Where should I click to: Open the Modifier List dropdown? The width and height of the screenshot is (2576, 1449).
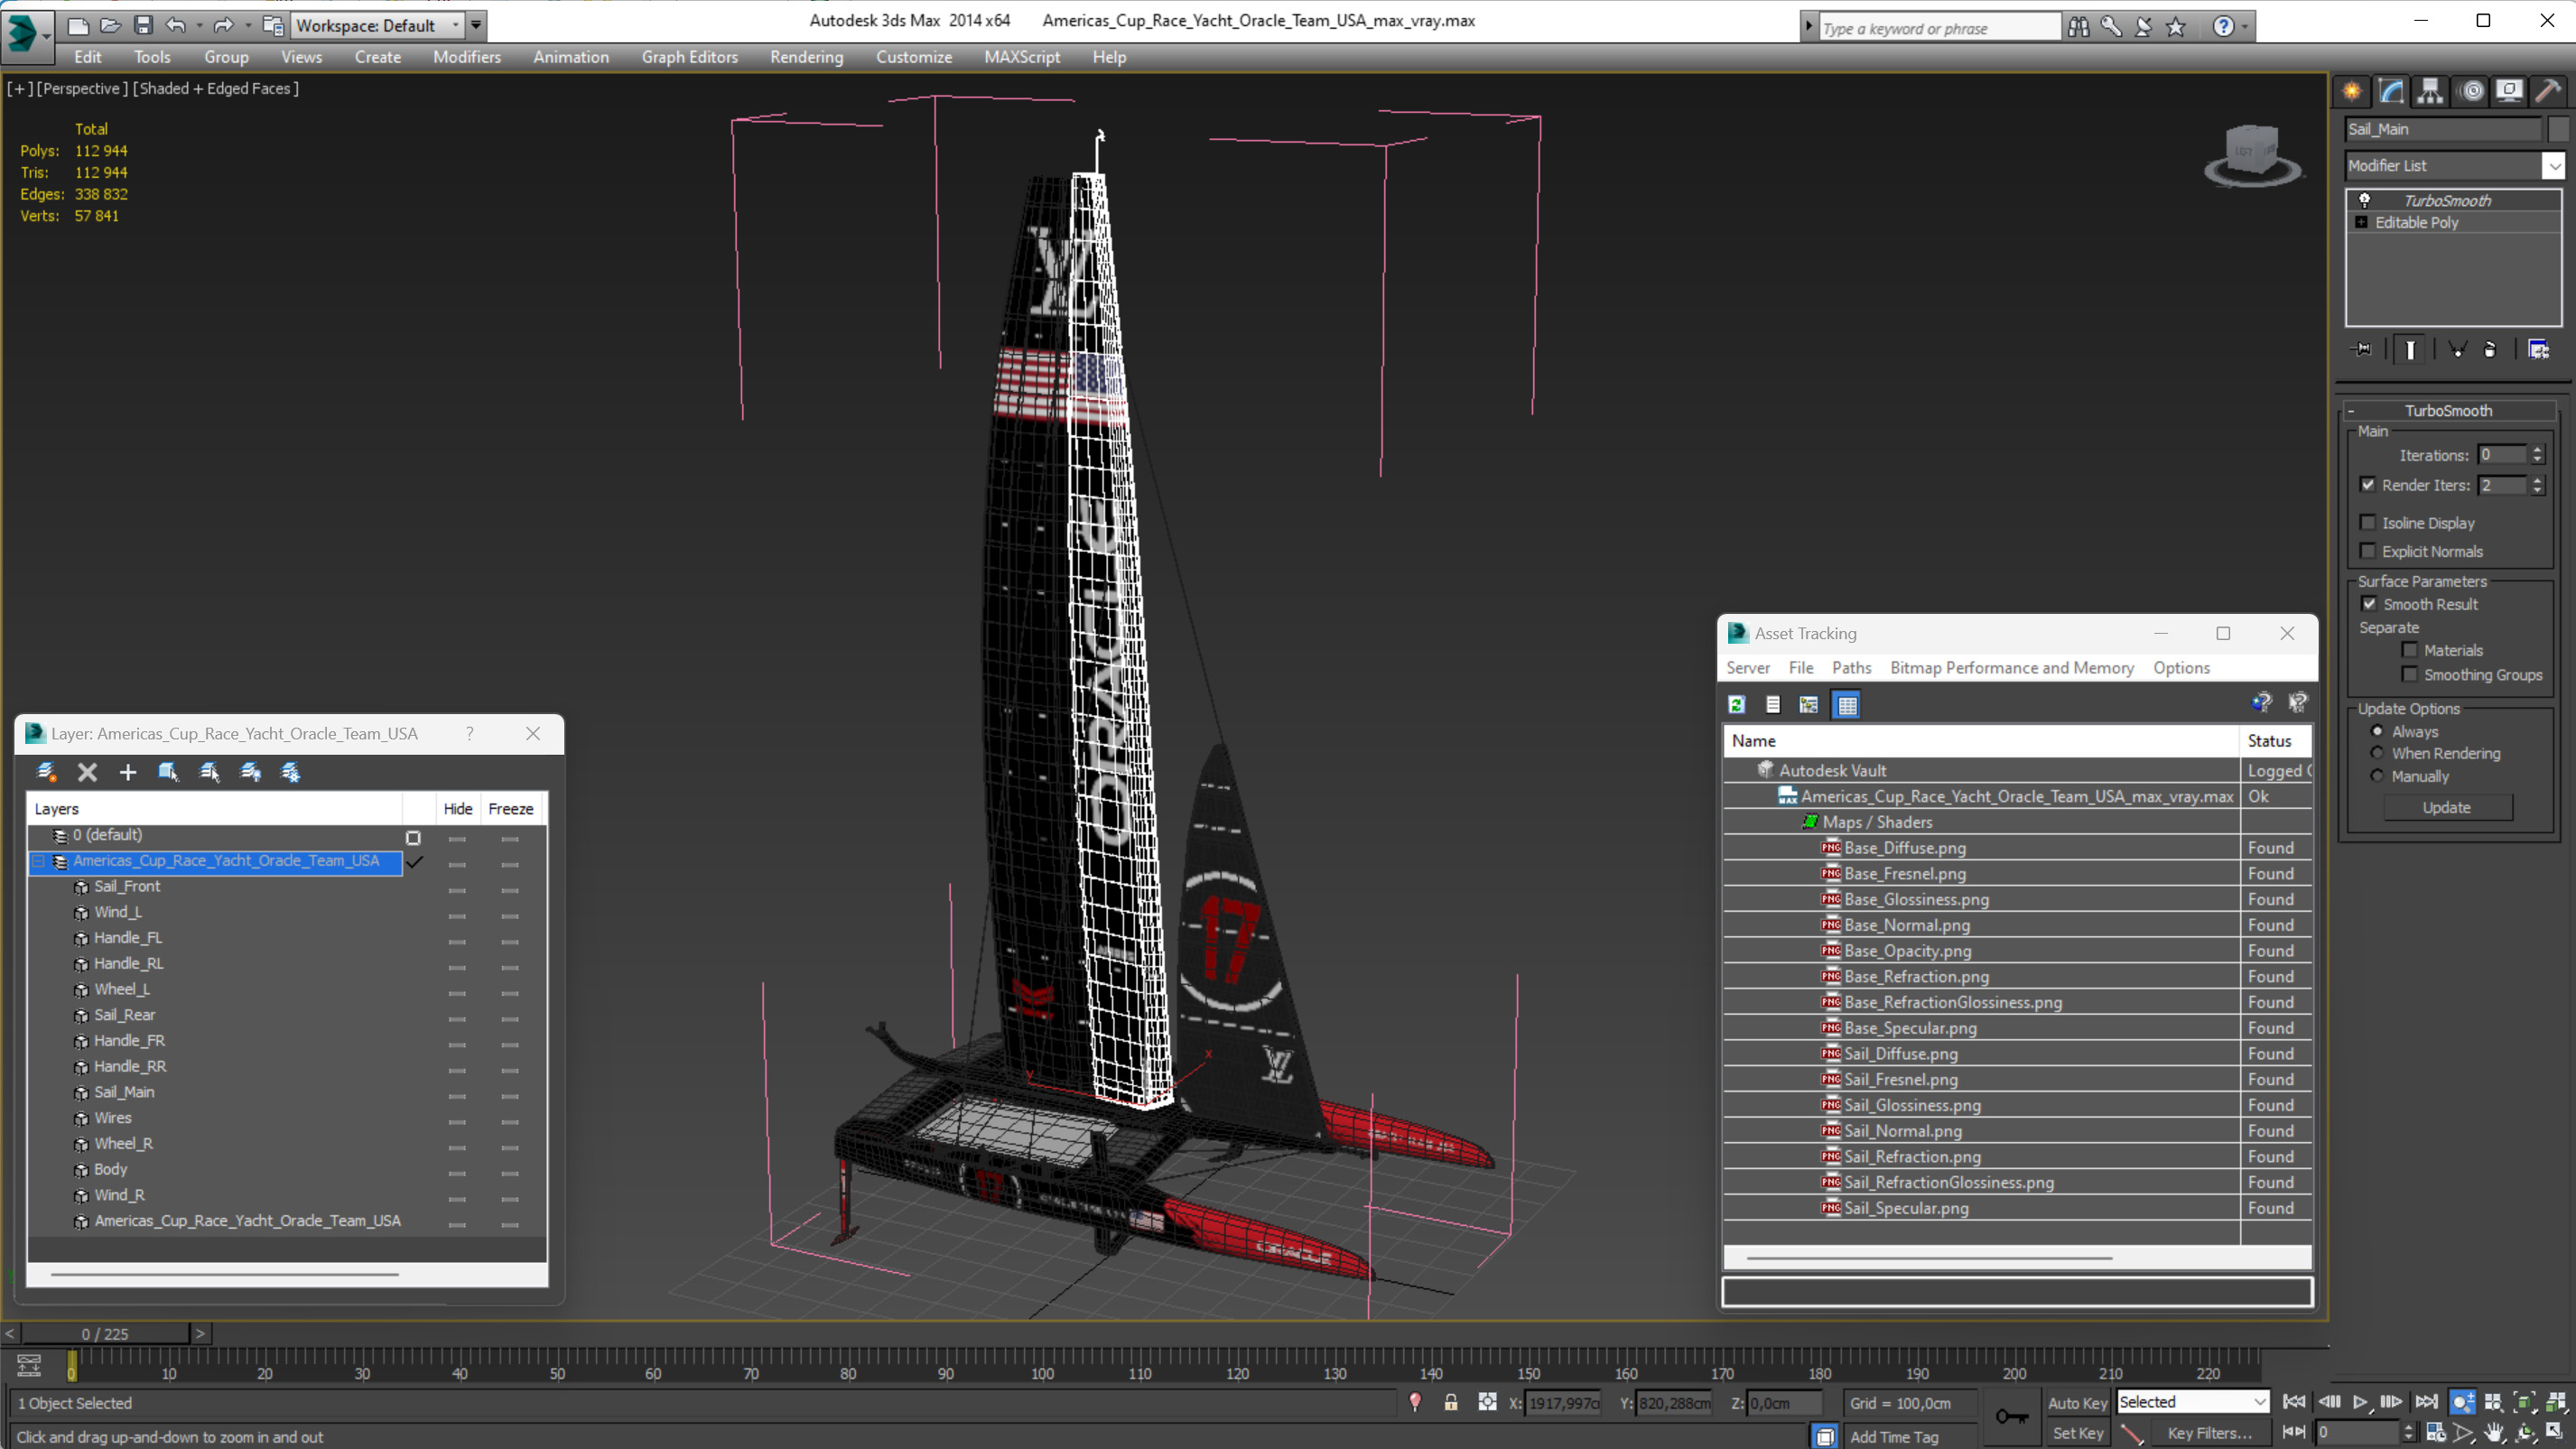click(2553, 166)
